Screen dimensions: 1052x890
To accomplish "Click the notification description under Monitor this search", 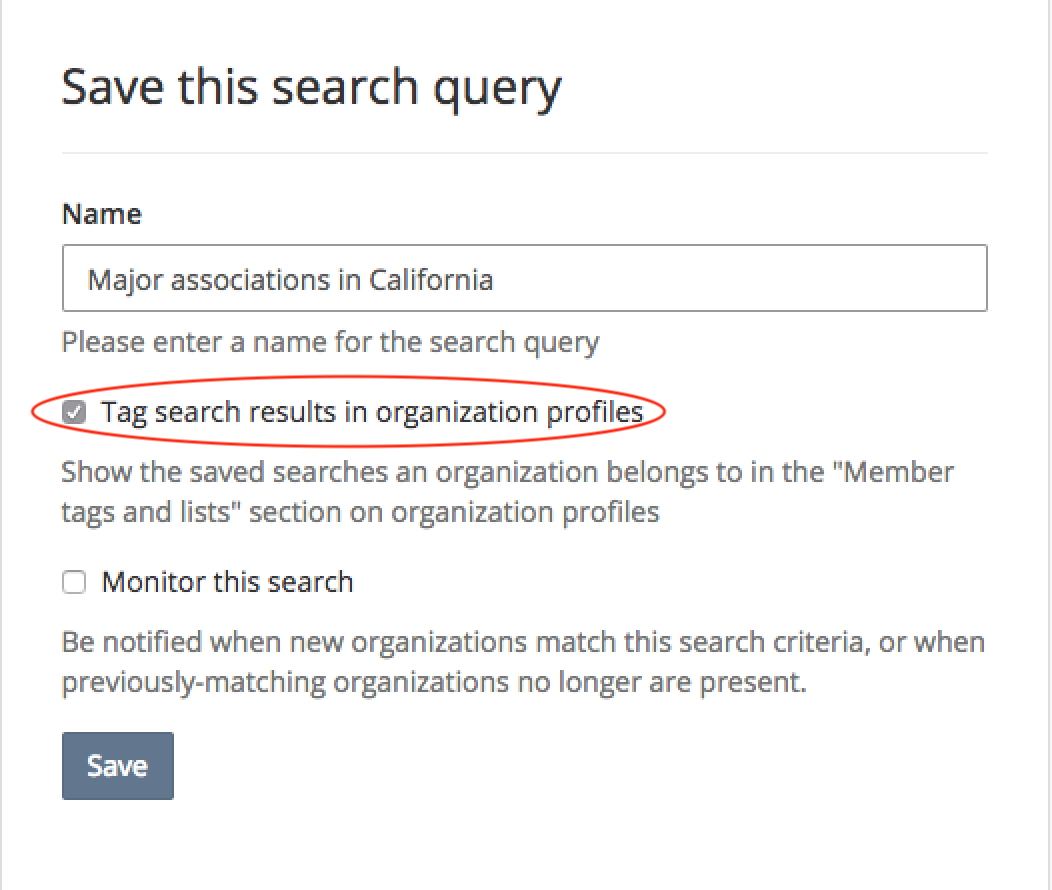I will (520, 661).
